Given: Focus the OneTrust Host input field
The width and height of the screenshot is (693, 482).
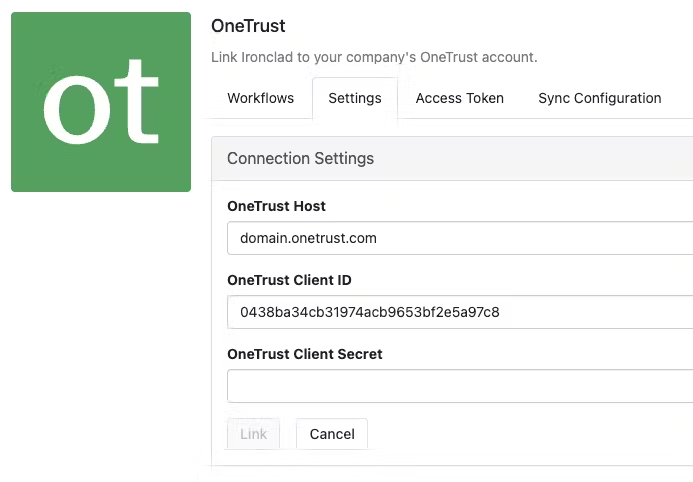Looking at the screenshot, I should coord(460,238).
